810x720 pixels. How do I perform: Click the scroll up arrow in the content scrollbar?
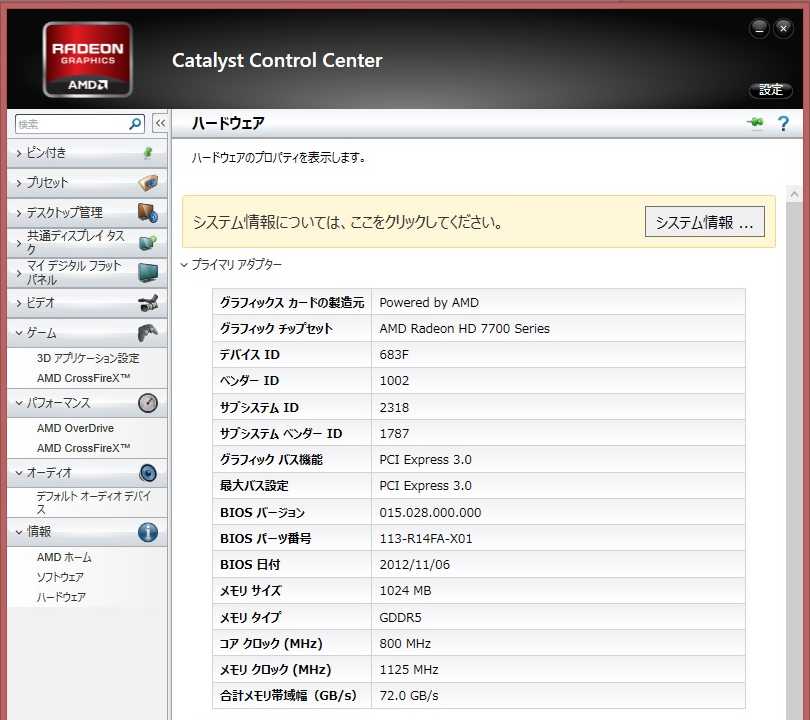[x=794, y=194]
